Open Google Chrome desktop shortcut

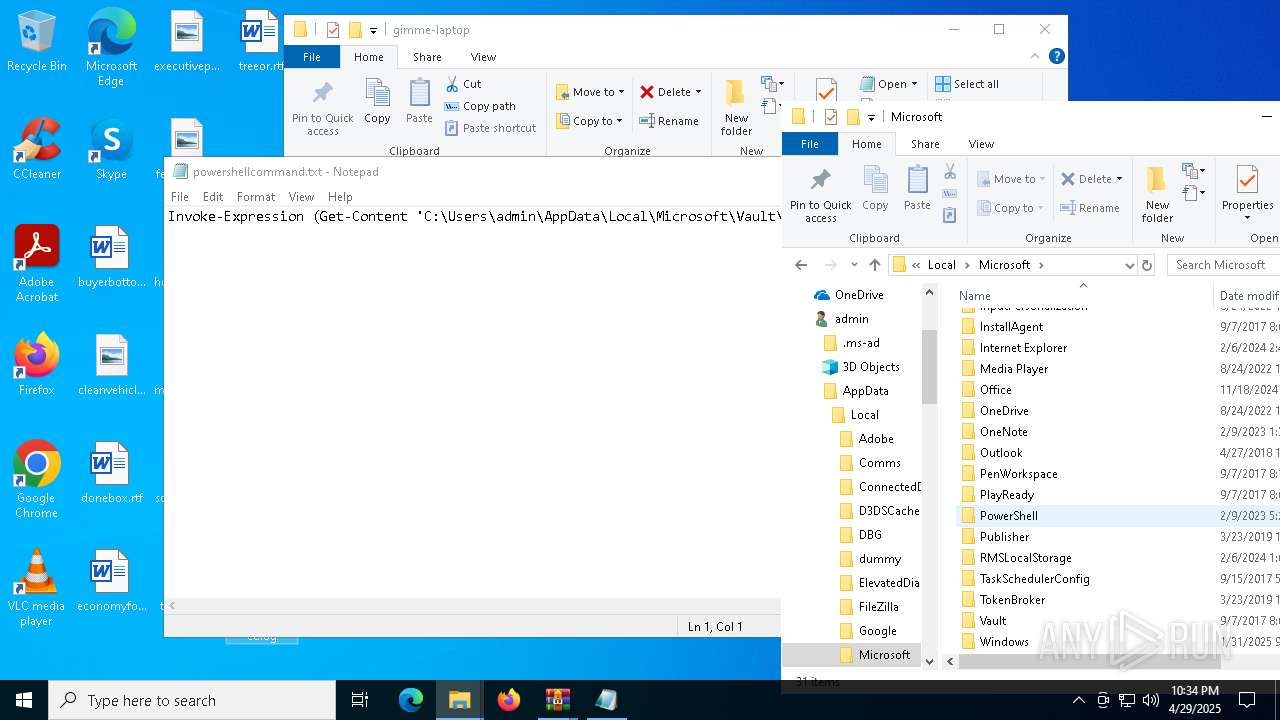(x=36, y=481)
